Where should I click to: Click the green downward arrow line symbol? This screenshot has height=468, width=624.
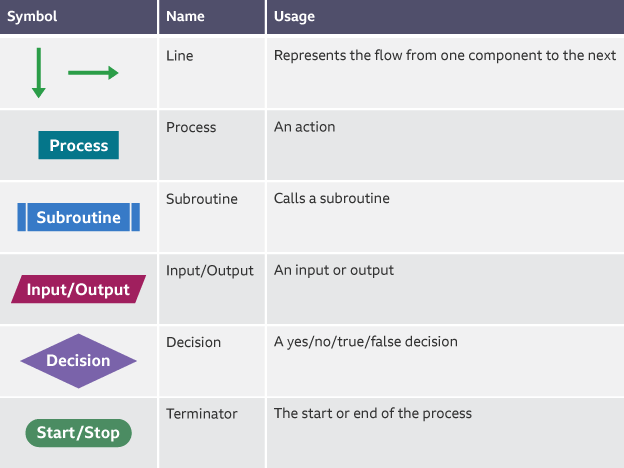coord(39,74)
